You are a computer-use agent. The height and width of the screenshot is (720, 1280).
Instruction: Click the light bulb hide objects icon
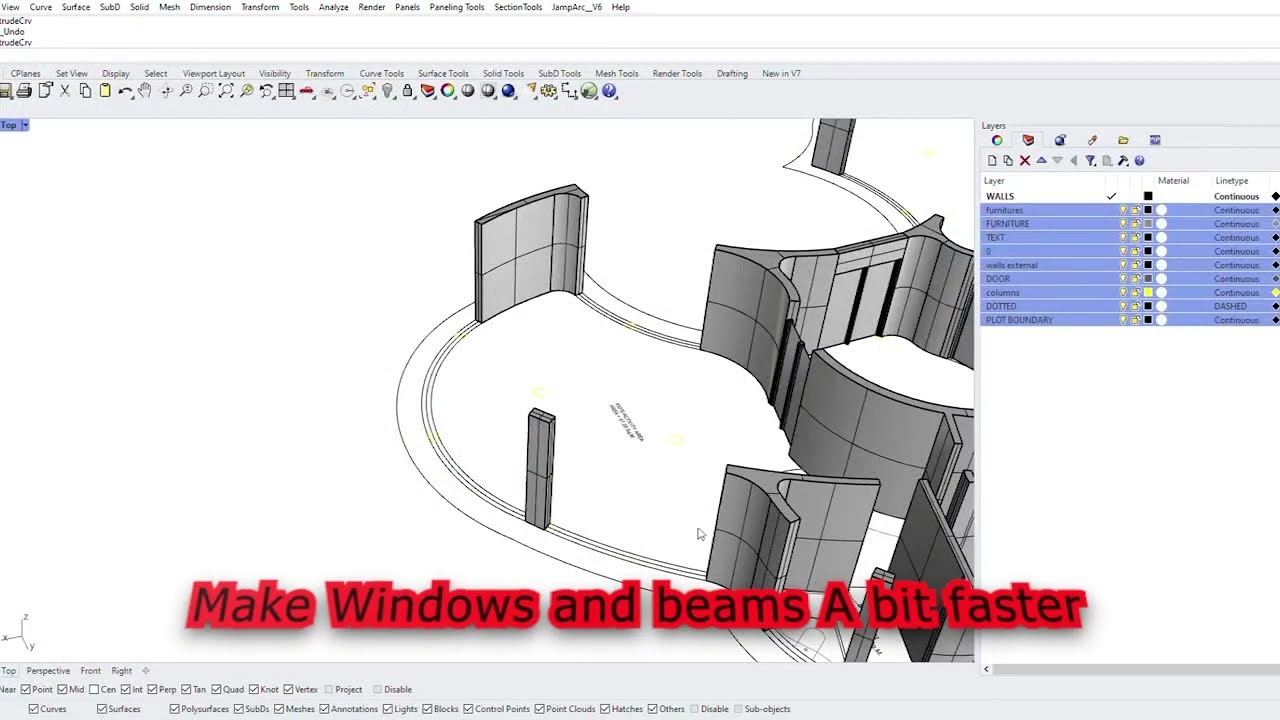pyautogui.click(x=387, y=91)
